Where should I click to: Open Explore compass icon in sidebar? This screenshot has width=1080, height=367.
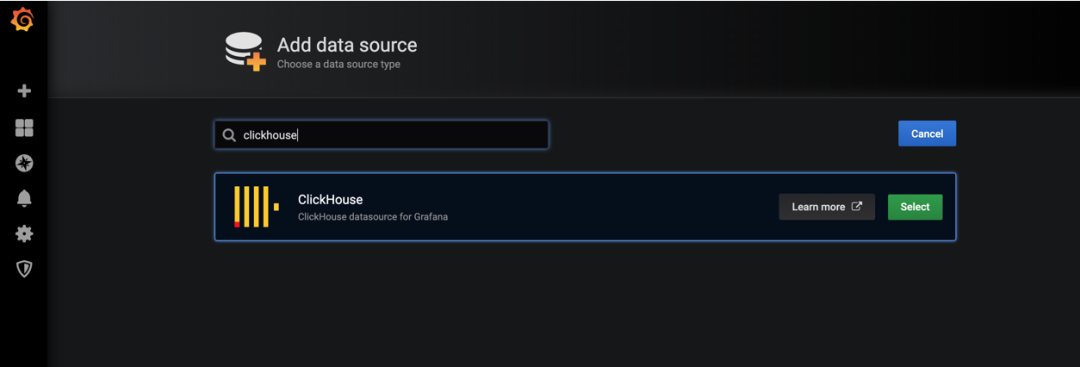point(24,163)
